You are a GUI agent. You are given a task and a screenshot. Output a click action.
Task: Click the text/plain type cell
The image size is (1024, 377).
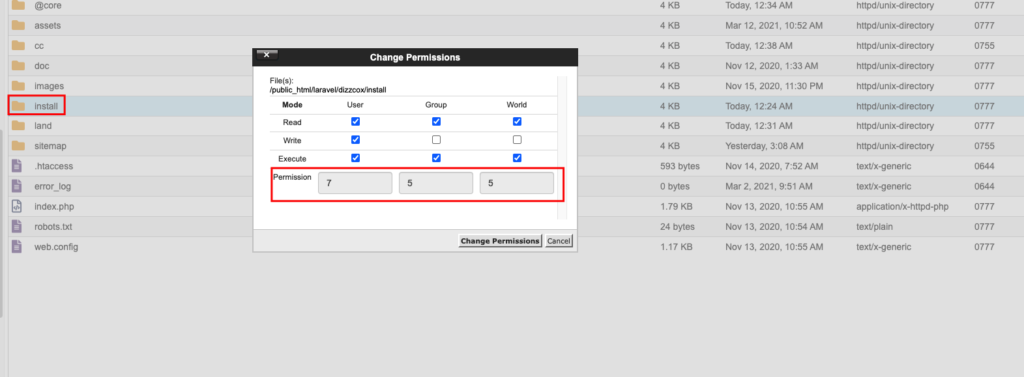coord(874,227)
